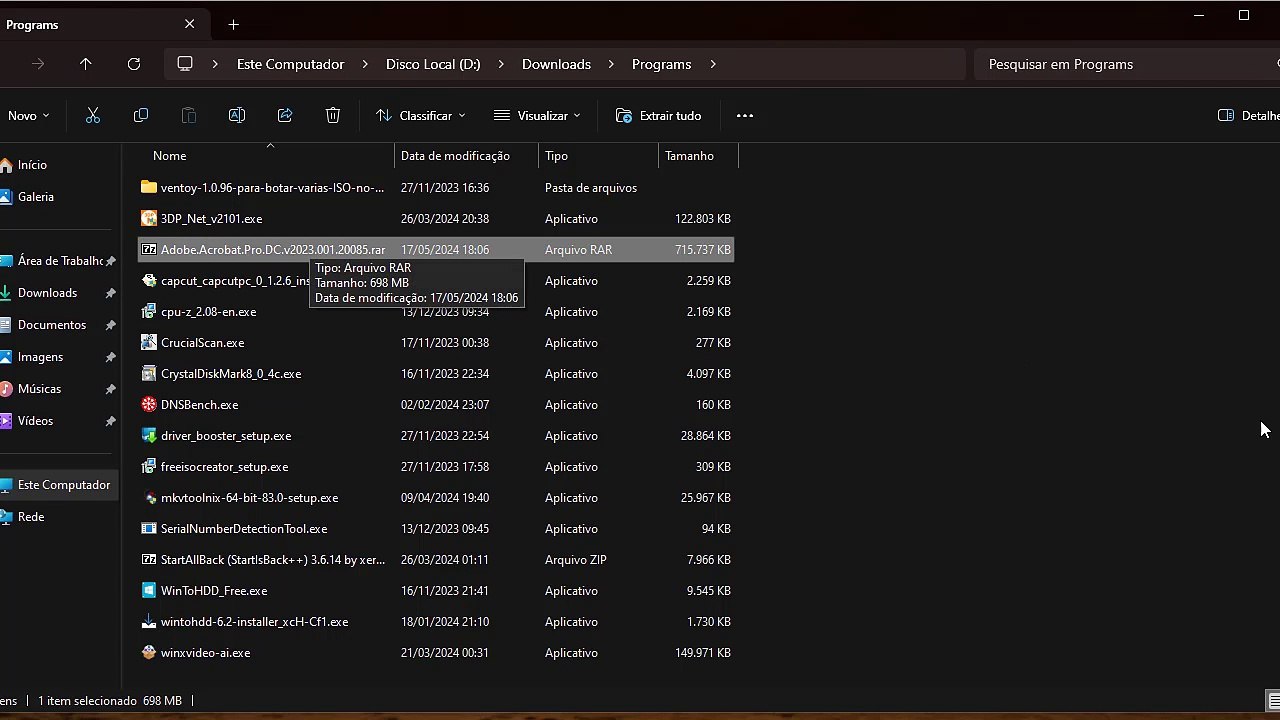Select freeisocreator_setup.exe file name
This screenshot has height=720, width=1280.
[224, 467]
